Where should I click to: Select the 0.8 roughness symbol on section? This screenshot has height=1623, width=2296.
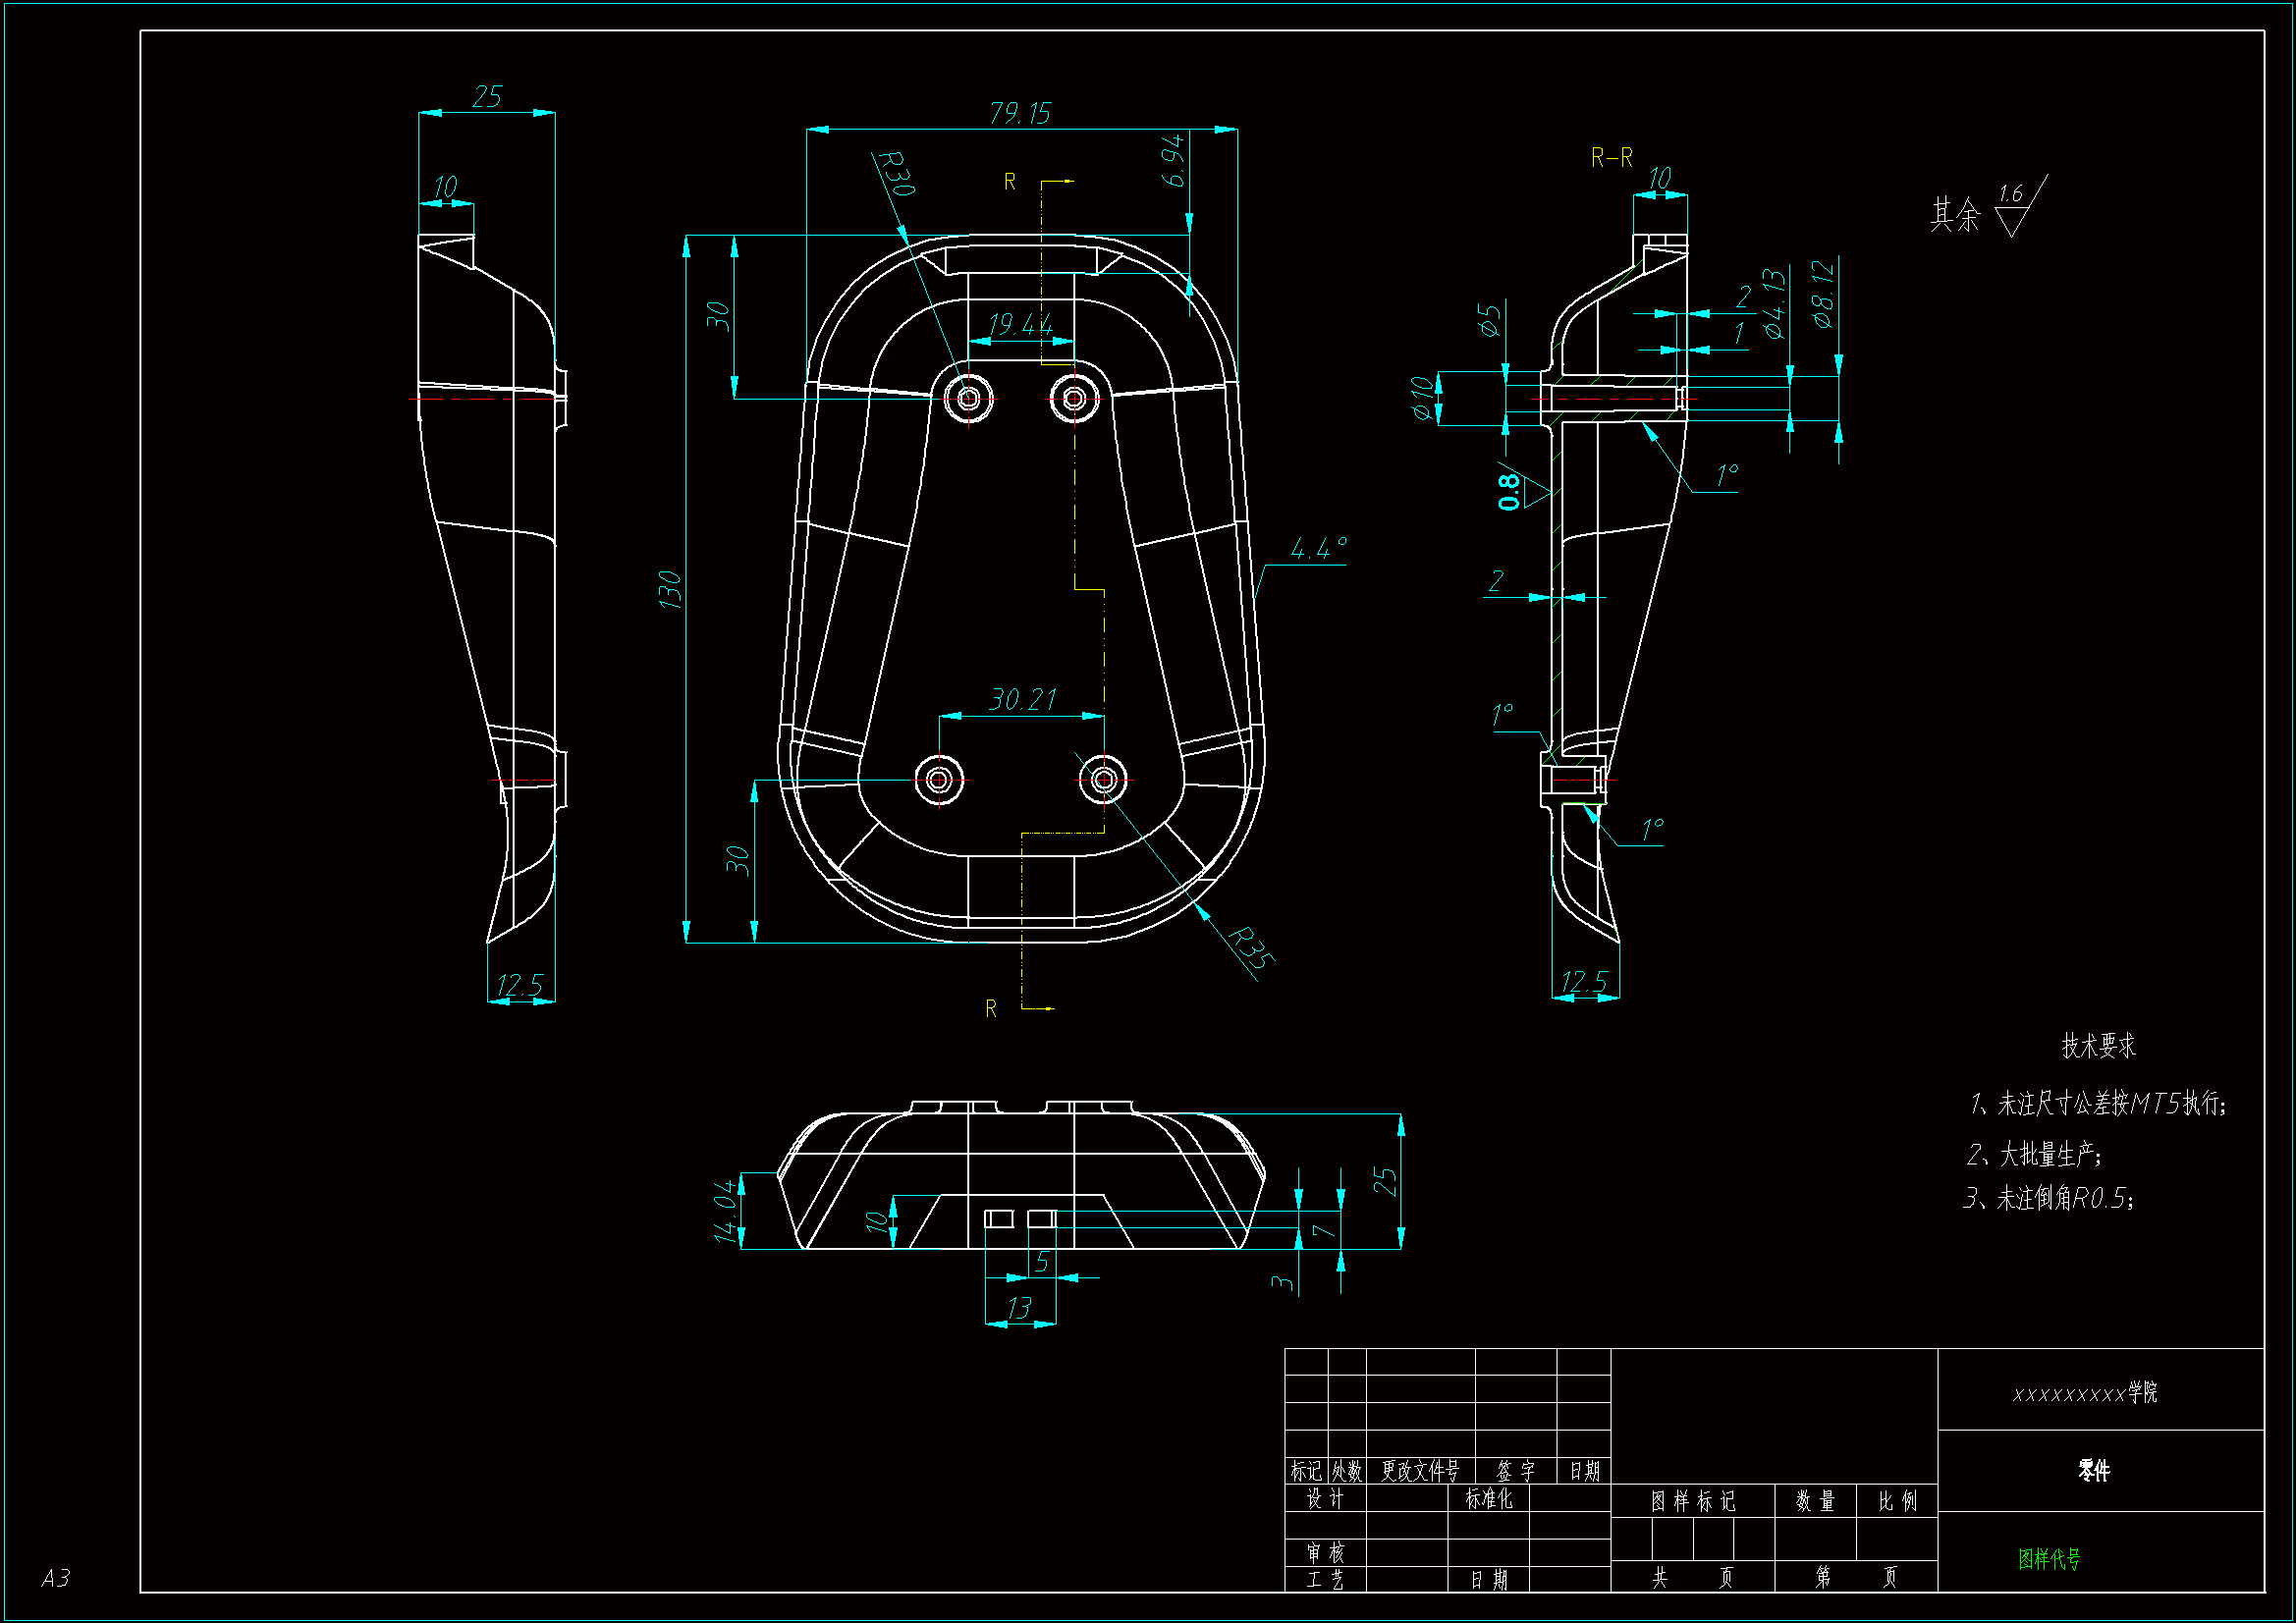[x=1511, y=490]
